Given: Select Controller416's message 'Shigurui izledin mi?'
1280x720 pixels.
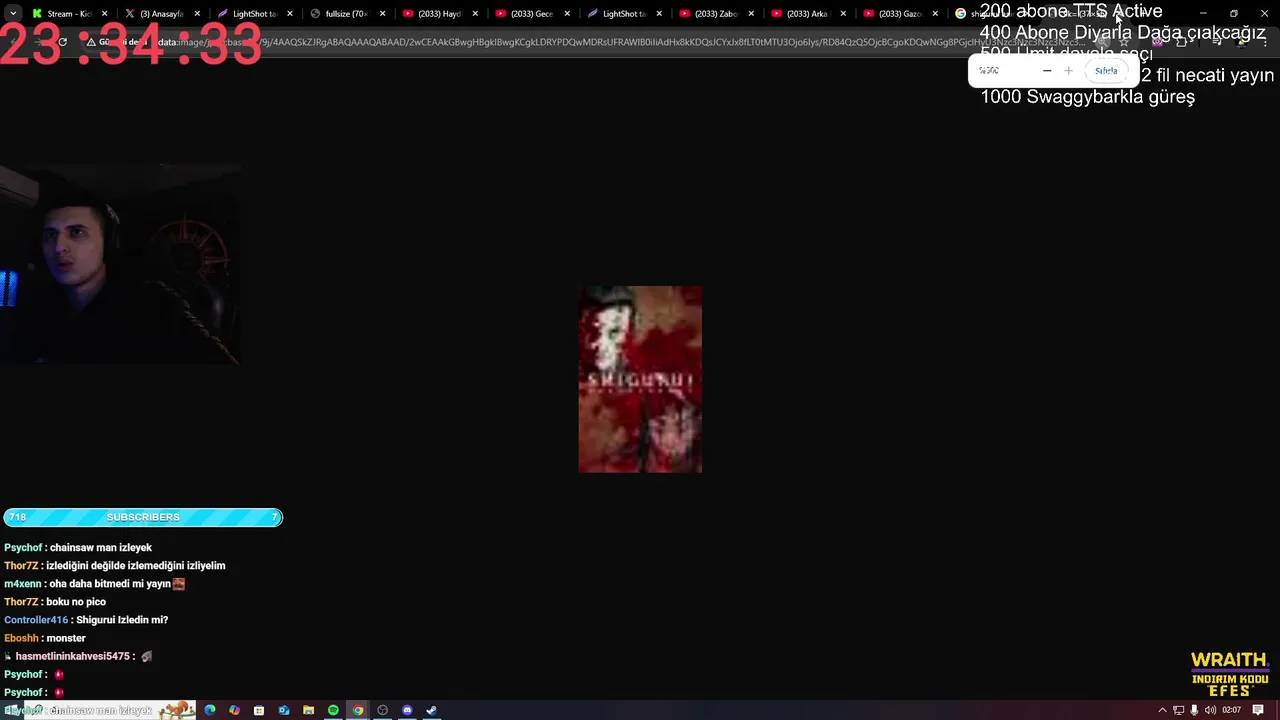Looking at the screenshot, I should tap(122, 620).
